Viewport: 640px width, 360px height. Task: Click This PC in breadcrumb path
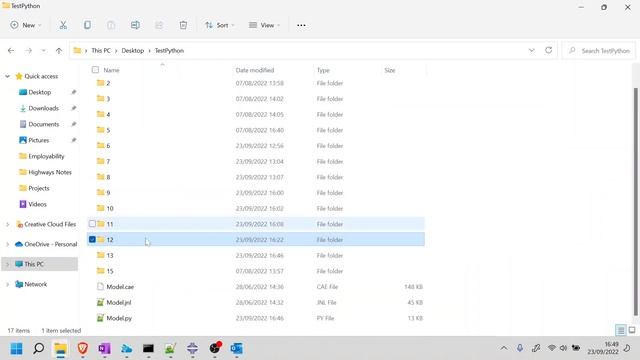101,51
